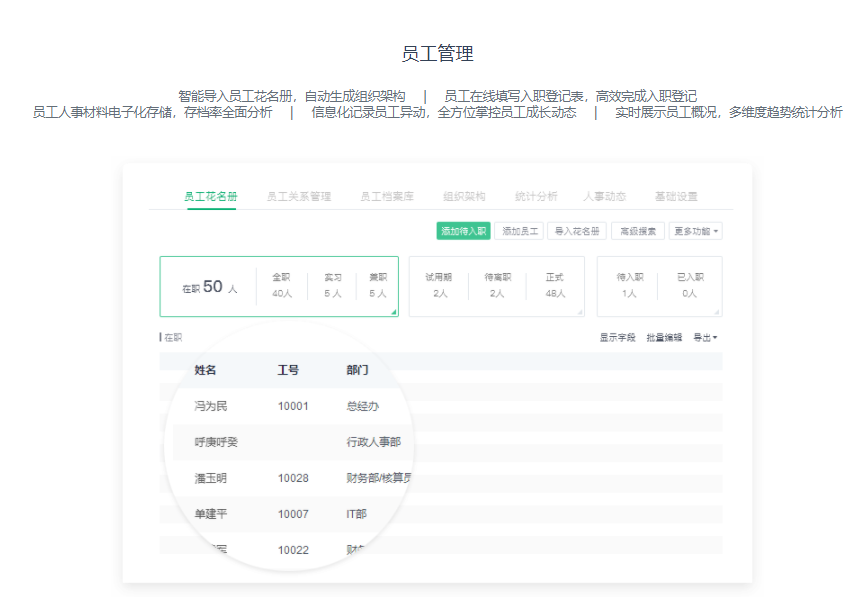Switch to 员工关系管理 tab
Screen dimensions: 853x597
(299, 196)
